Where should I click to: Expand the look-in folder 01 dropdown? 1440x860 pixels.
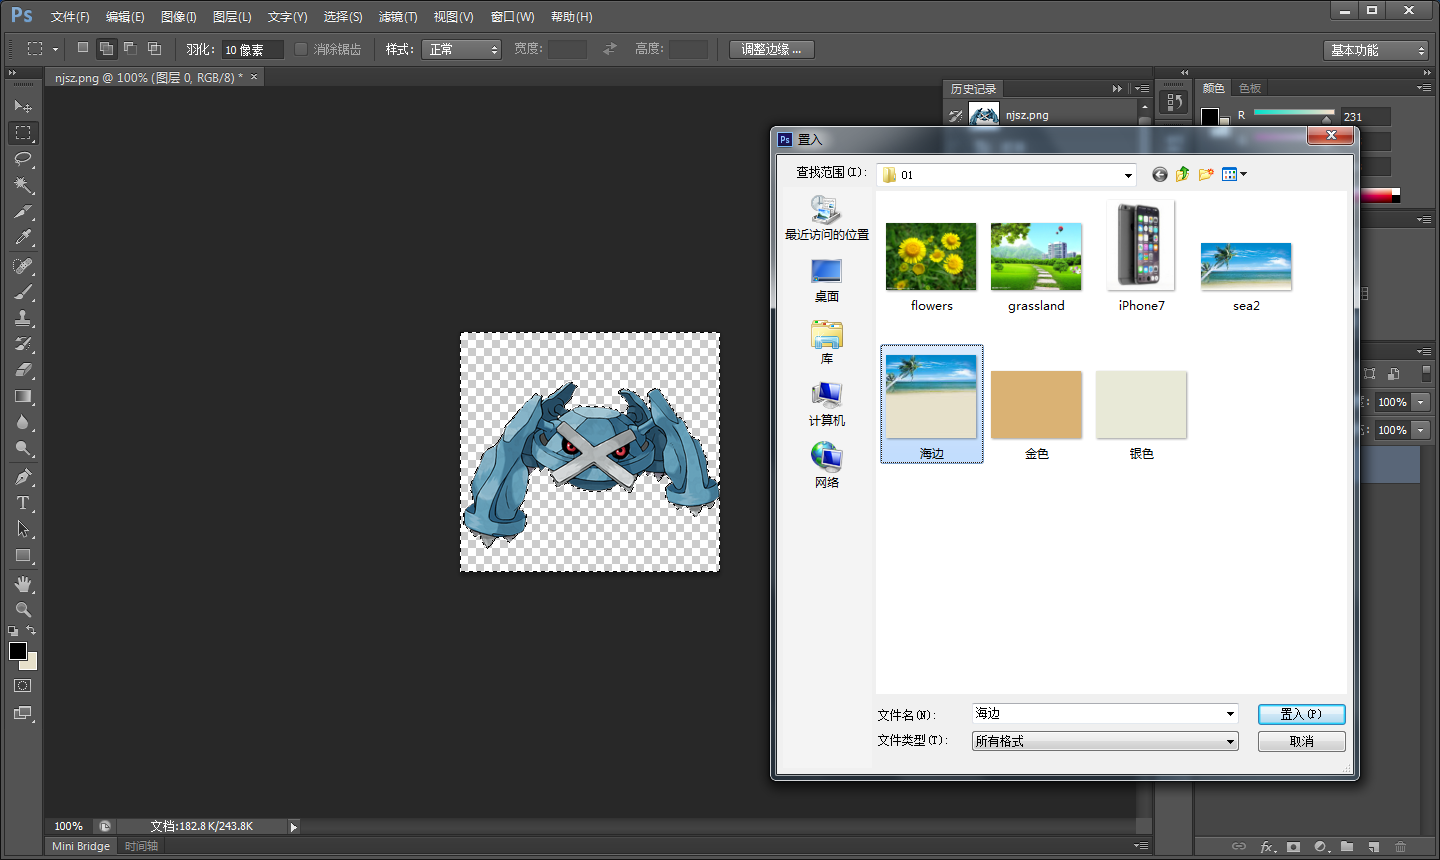1128,175
